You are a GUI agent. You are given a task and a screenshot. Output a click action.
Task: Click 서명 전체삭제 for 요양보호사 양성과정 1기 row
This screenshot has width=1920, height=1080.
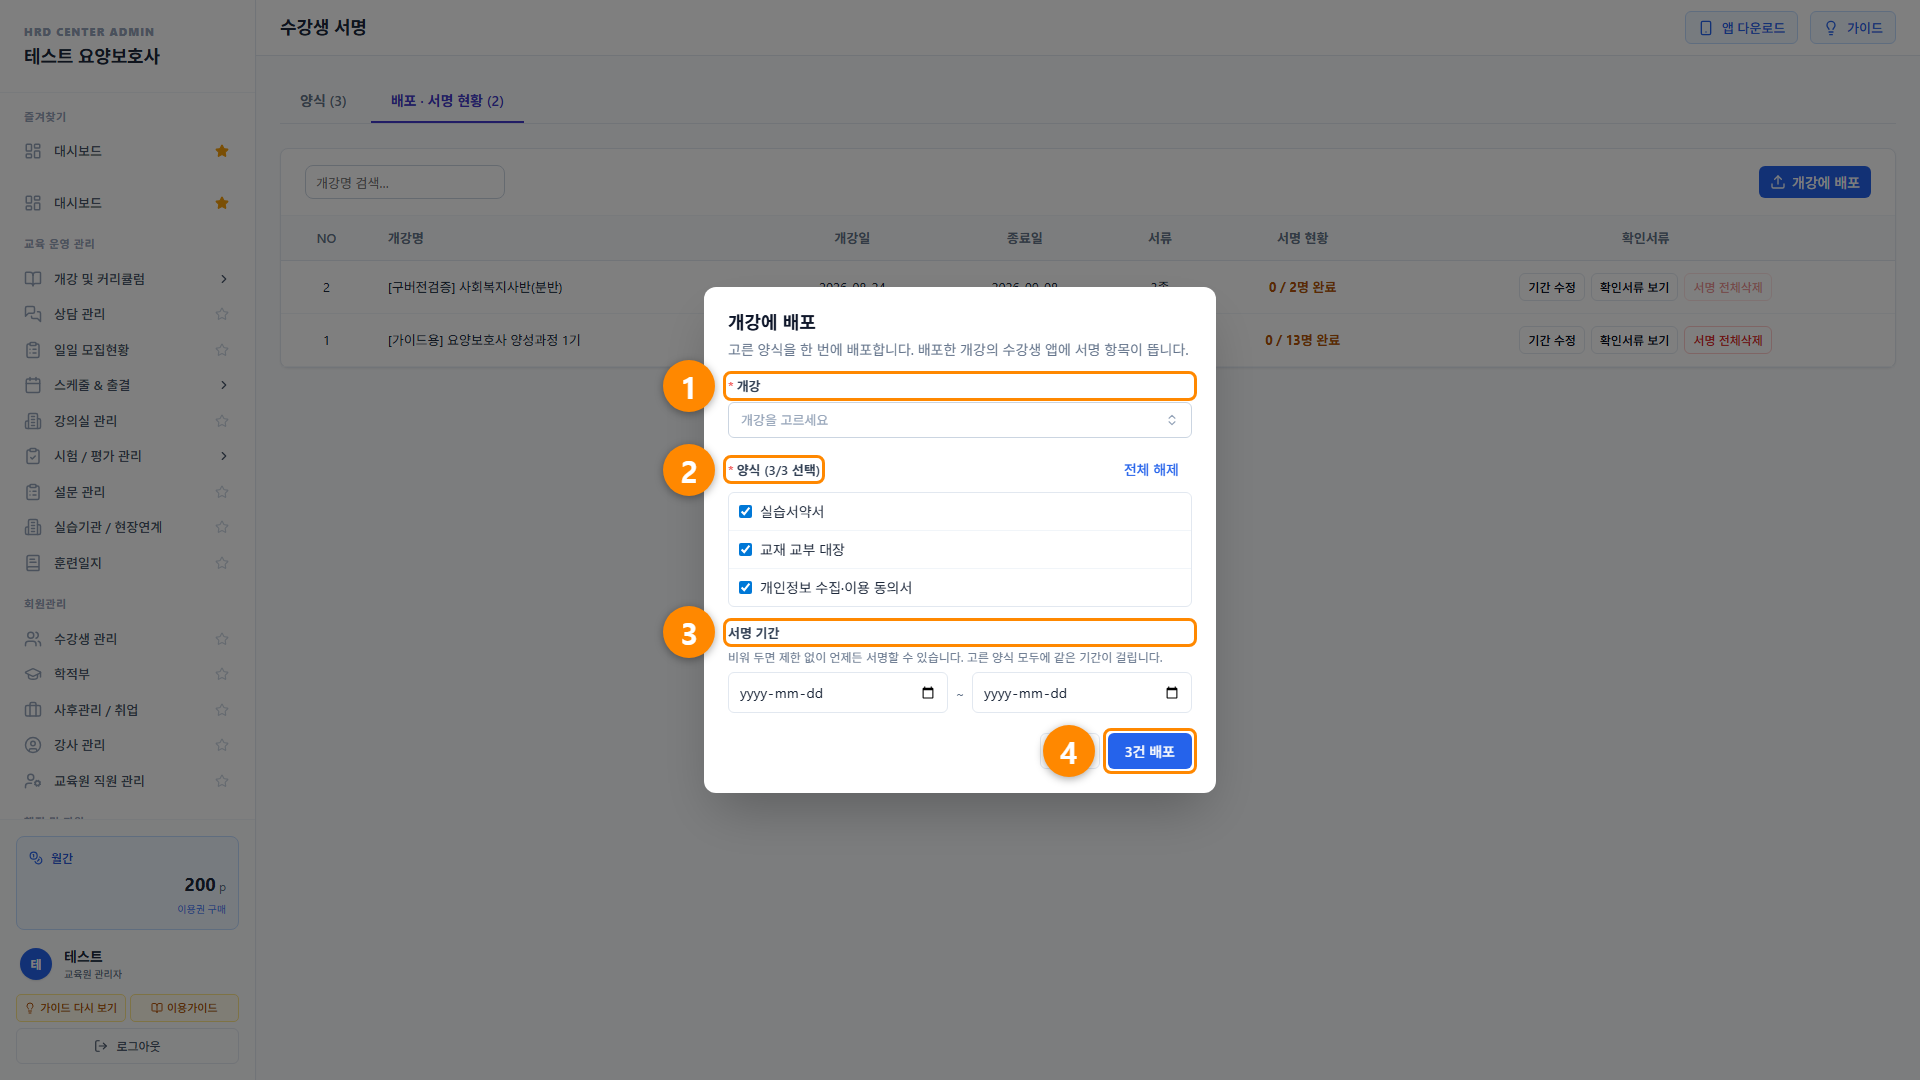click(1727, 341)
